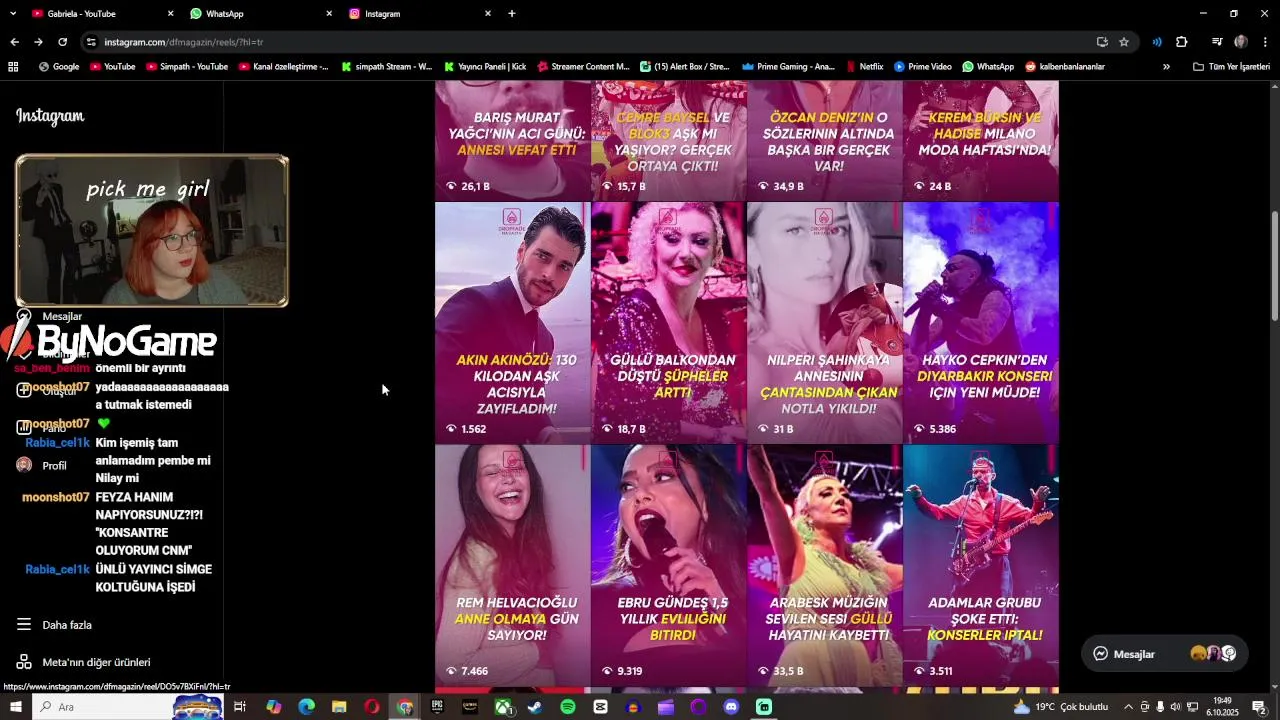Open the Akın Akınözü 130 kilodan reel
The image size is (1280, 720).
pos(512,323)
